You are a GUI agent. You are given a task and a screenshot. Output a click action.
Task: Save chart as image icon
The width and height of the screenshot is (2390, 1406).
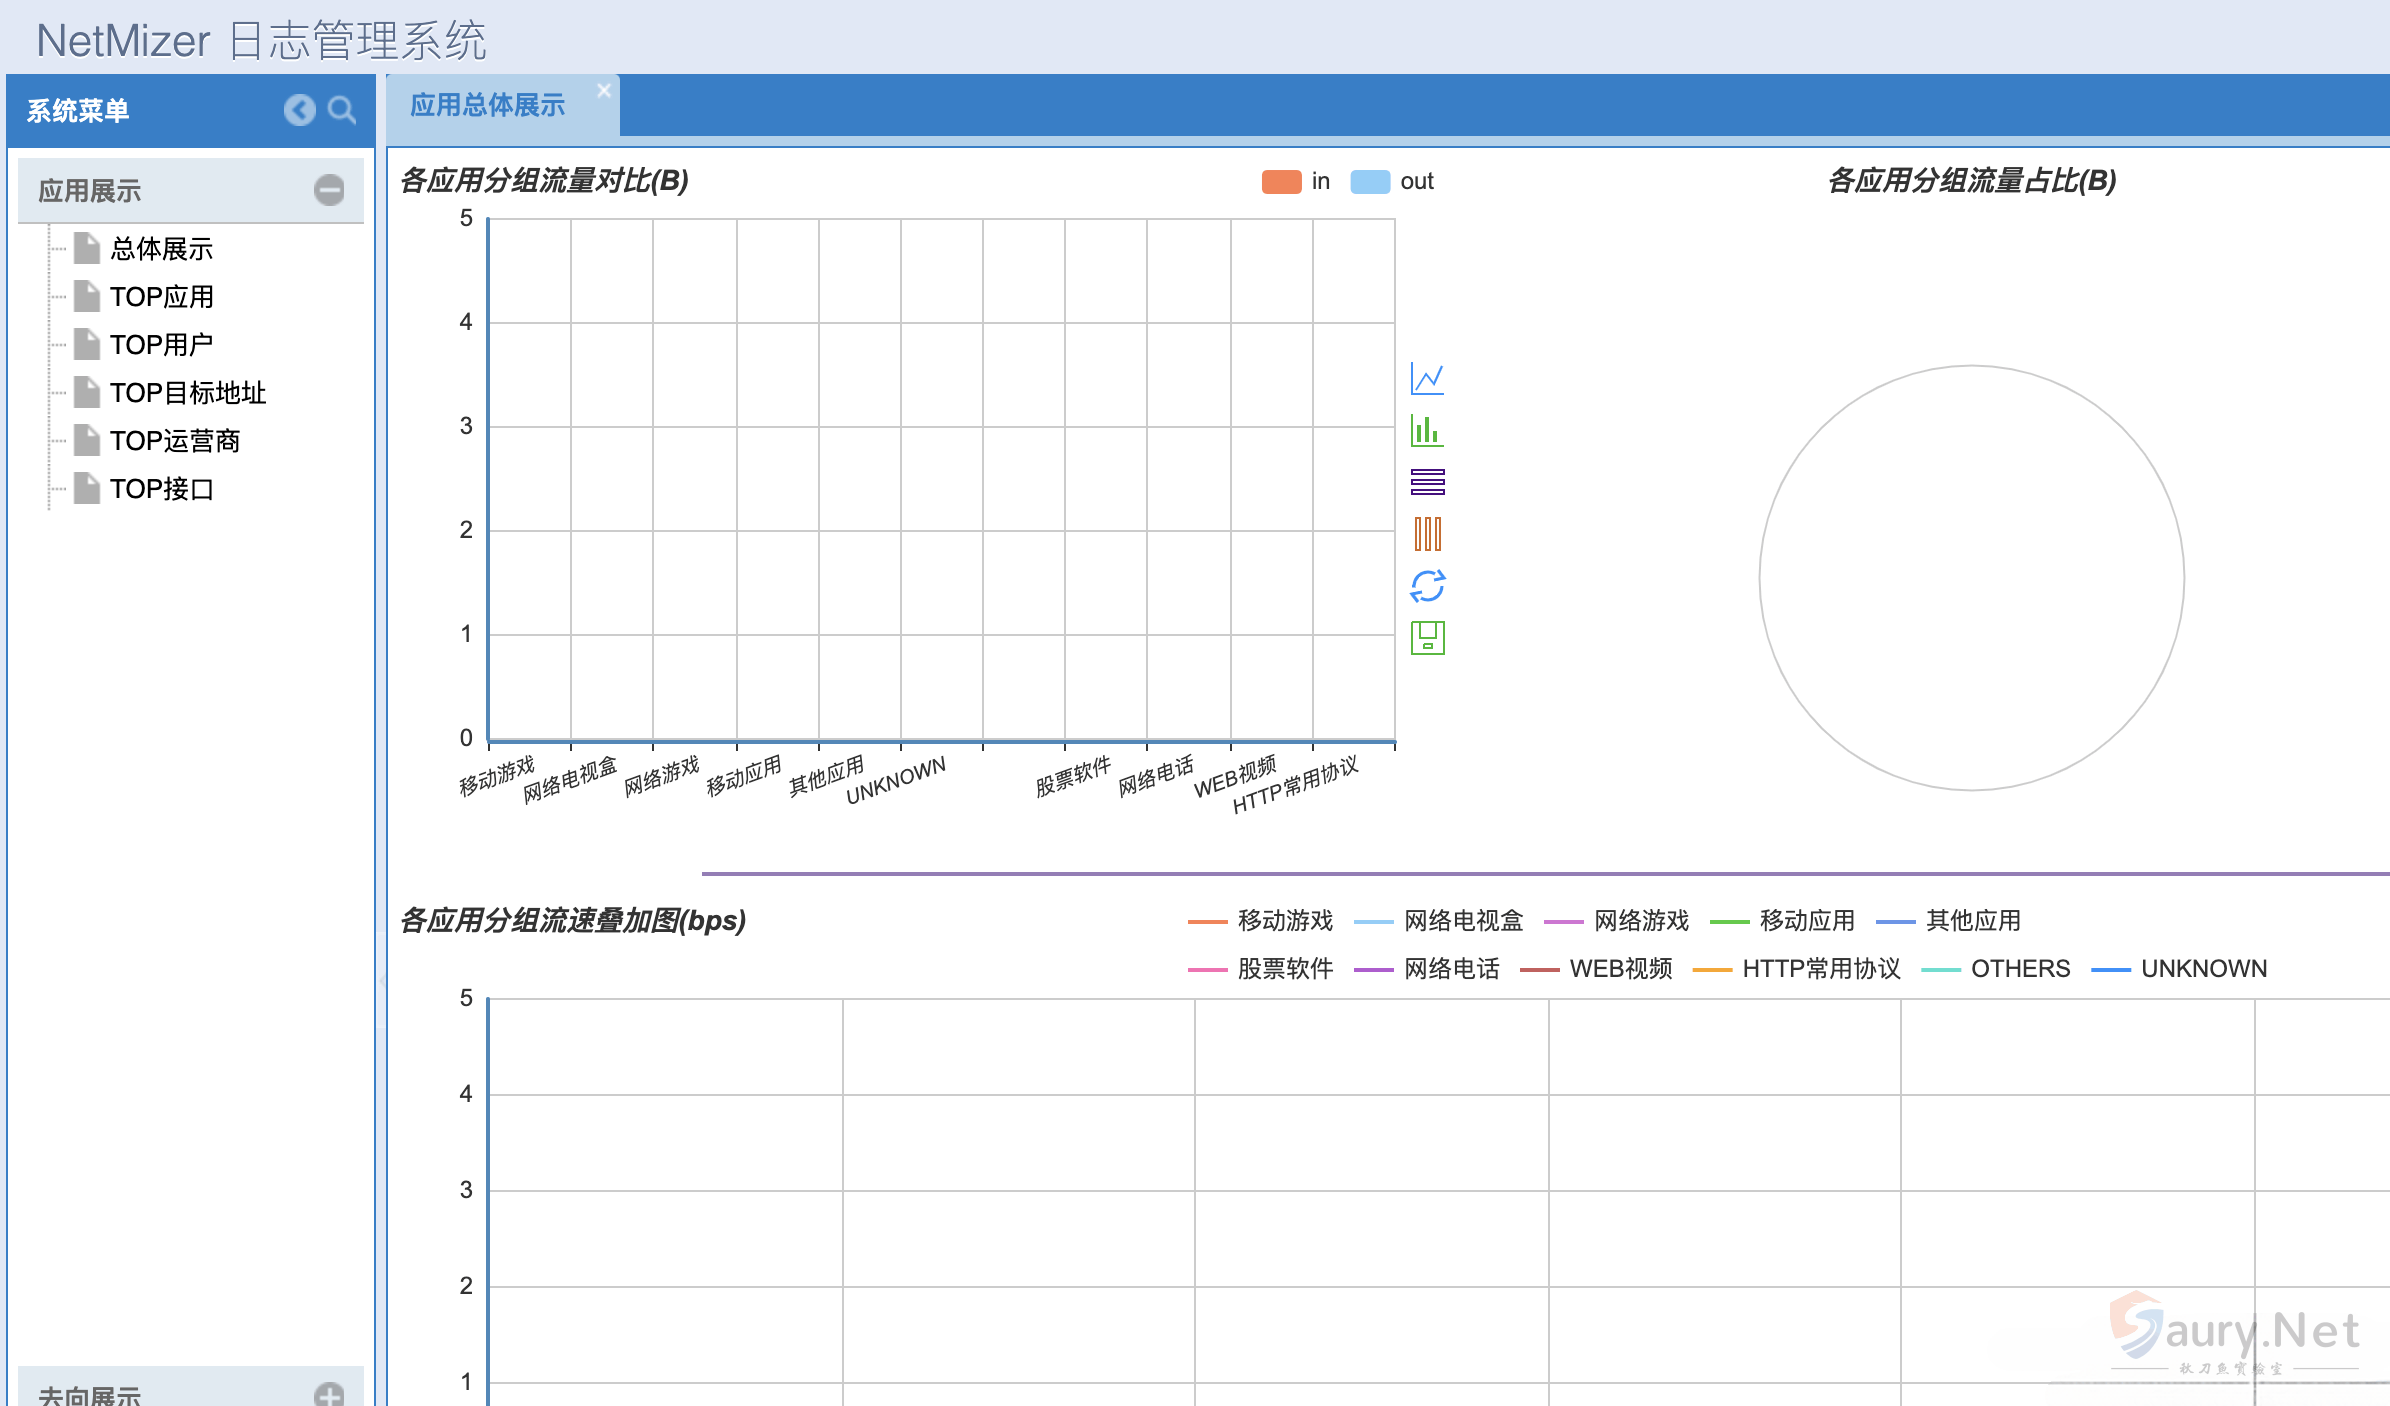tap(1427, 638)
